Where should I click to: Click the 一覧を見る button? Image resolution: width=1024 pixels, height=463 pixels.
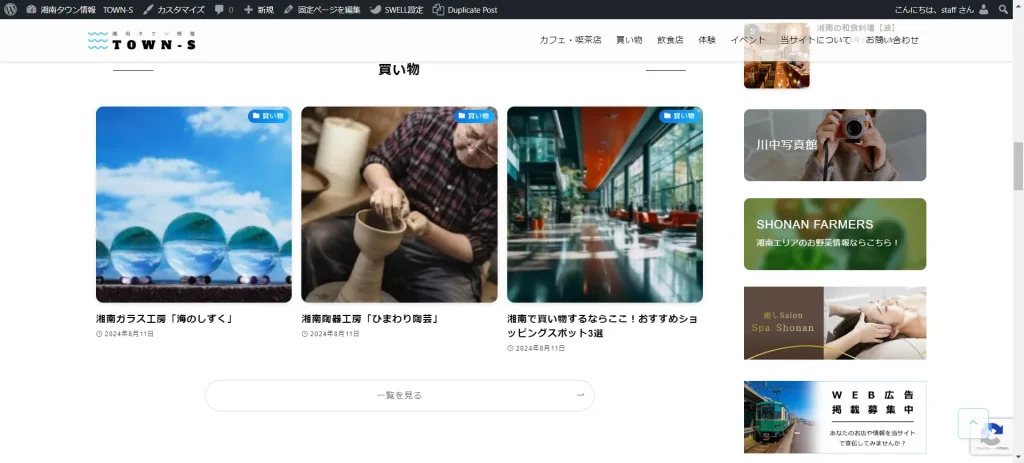click(400, 396)
